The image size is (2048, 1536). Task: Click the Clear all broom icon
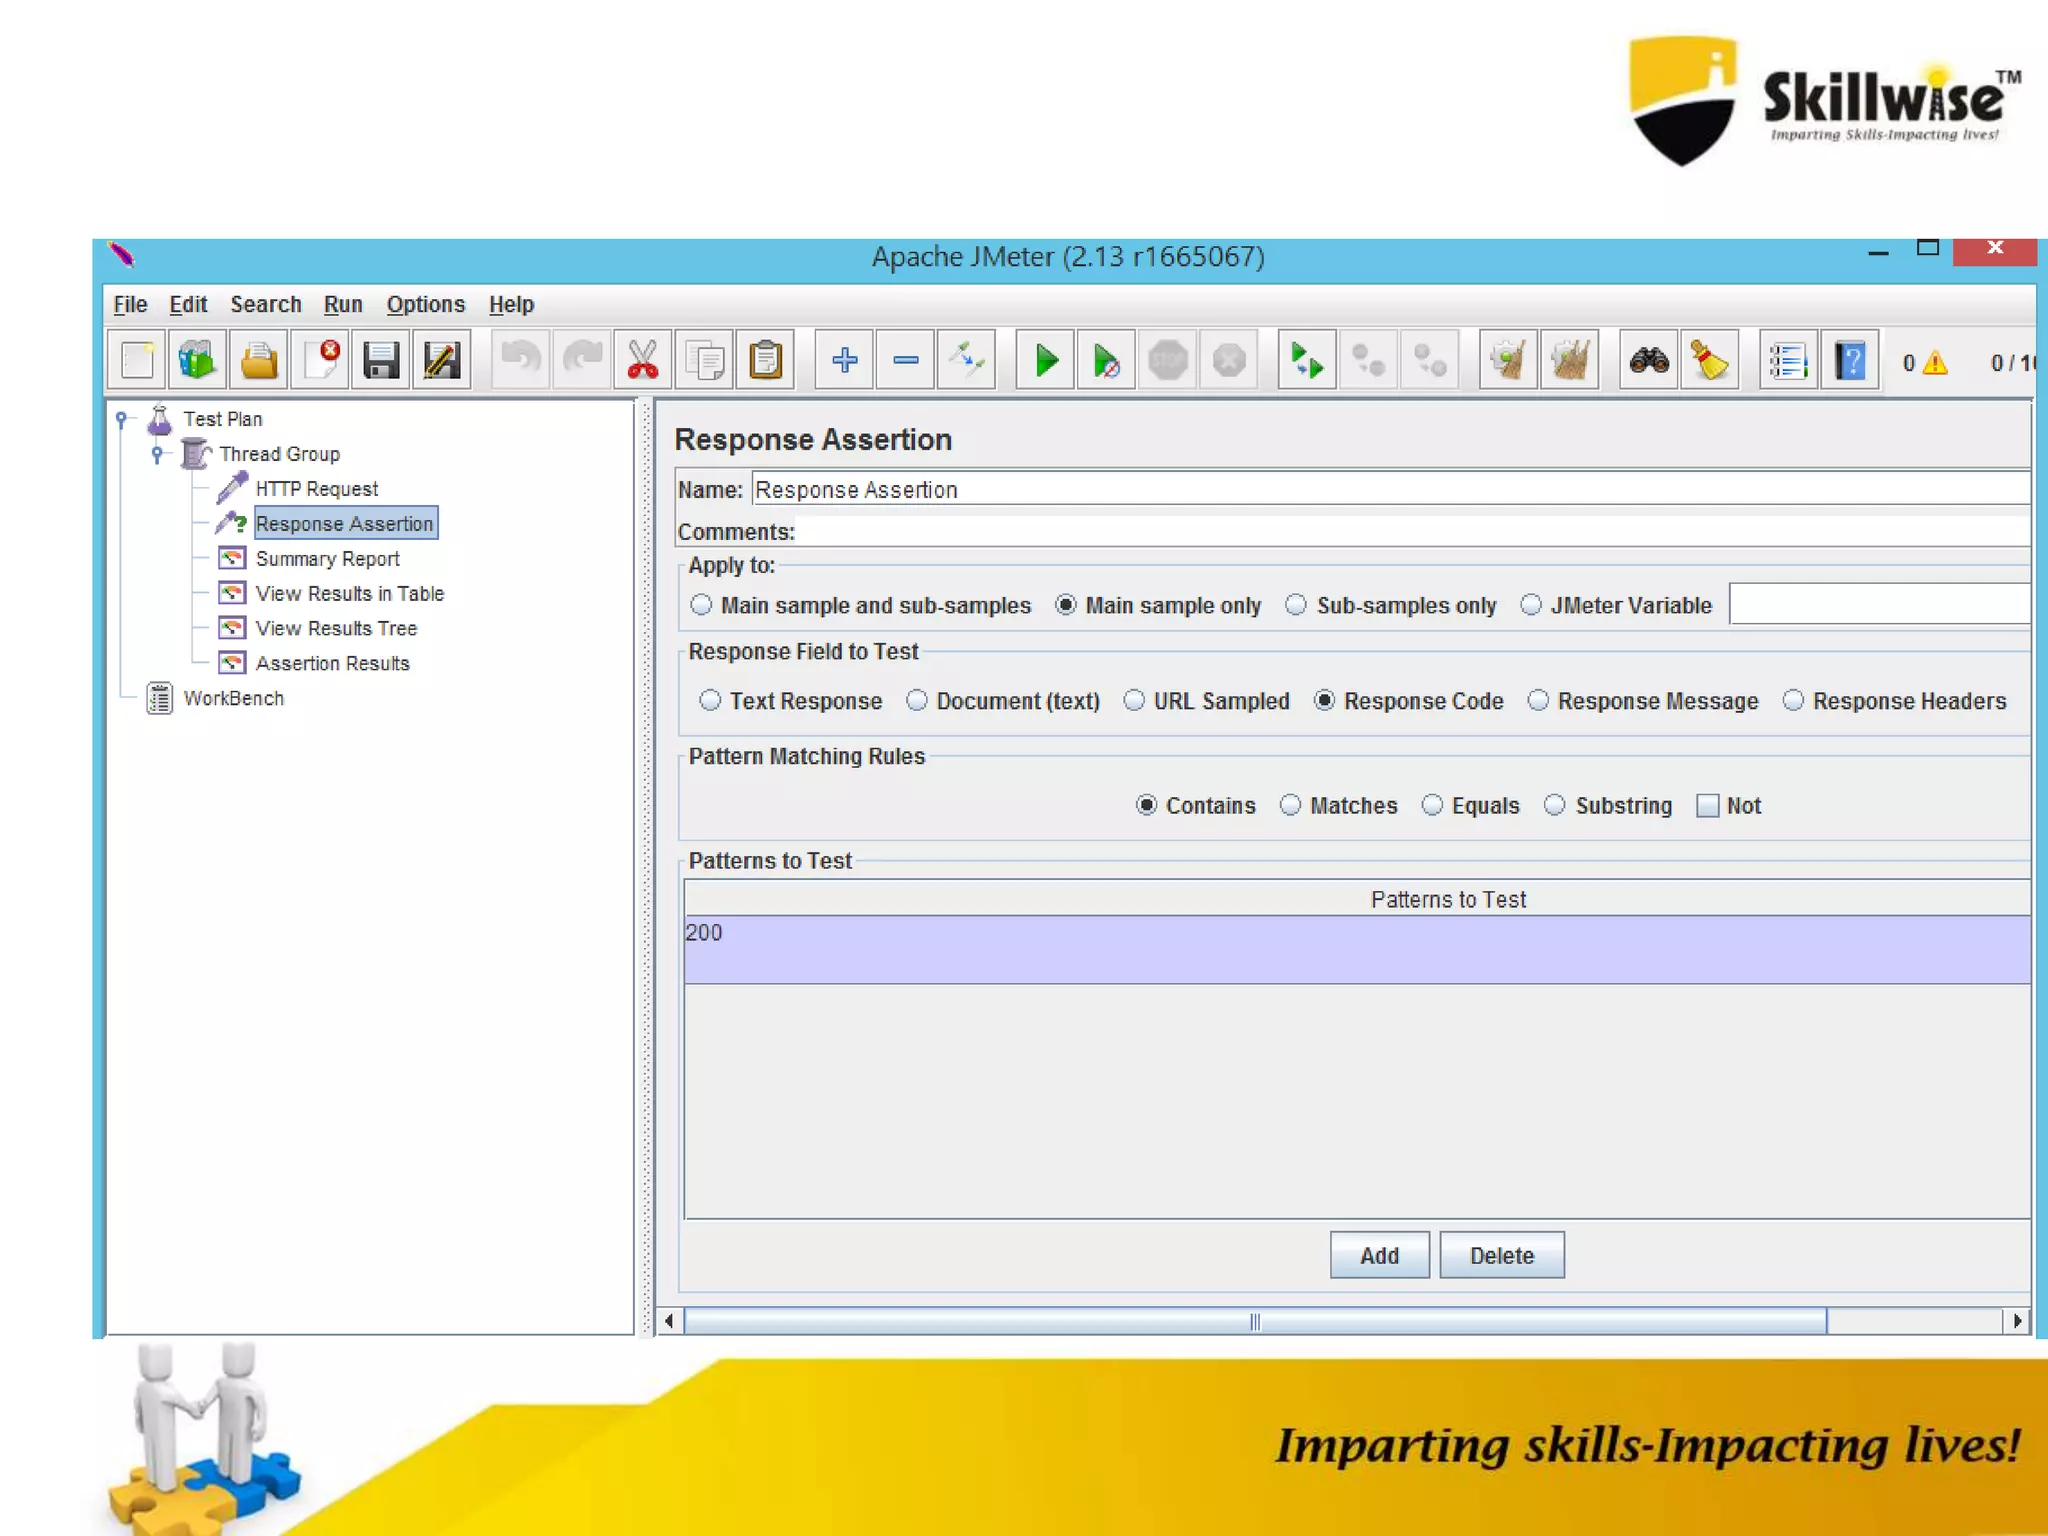coord(1569,360)
